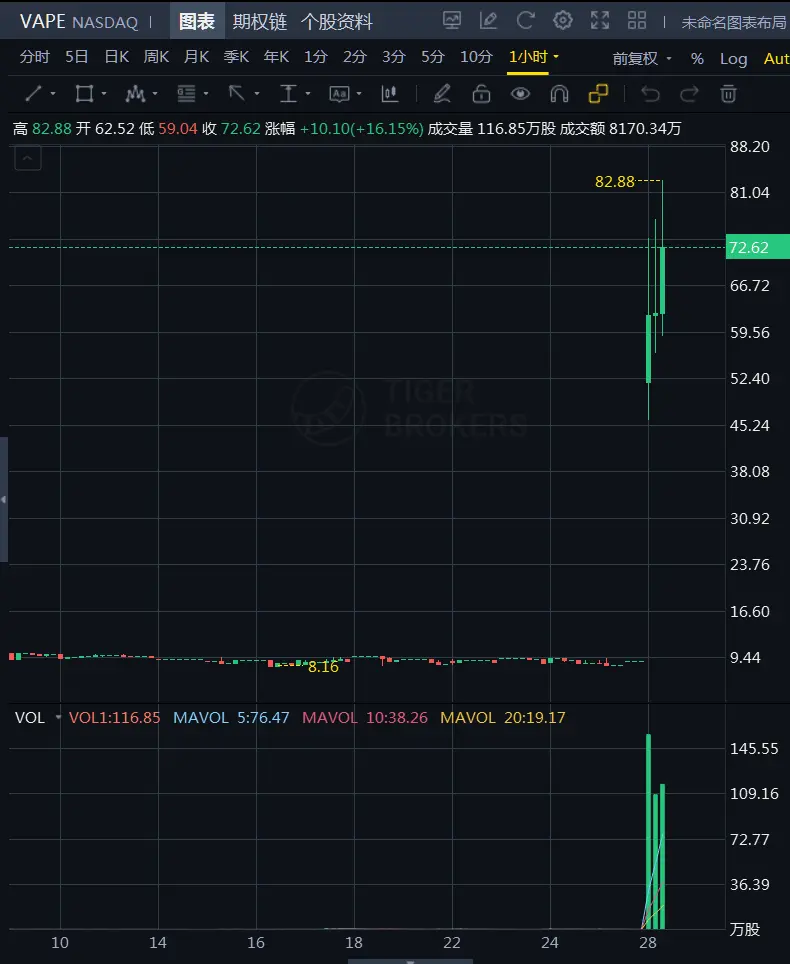Select the Fibonacci levels tool
Image resolution: width=790 pixels, height=964 pixels.
186,93
